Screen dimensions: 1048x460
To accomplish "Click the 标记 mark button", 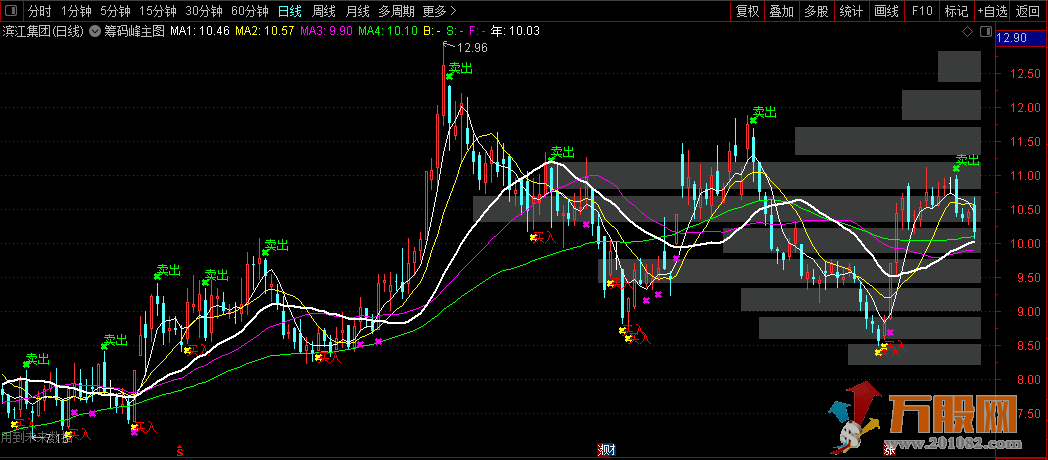I will tap(956, 11).
